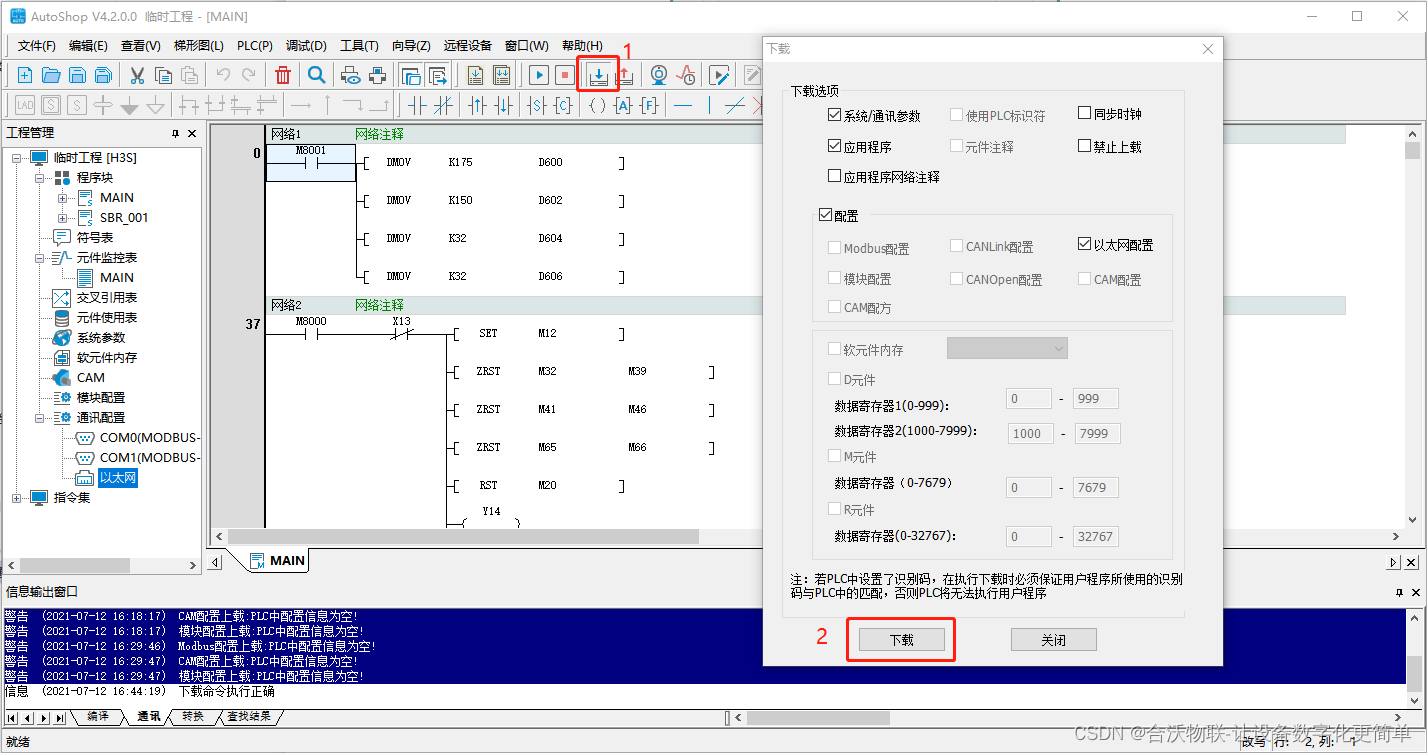Viewport: 1427px width, 753px height.
Task: Insert a normally closed contact
Action: point(443,105)
